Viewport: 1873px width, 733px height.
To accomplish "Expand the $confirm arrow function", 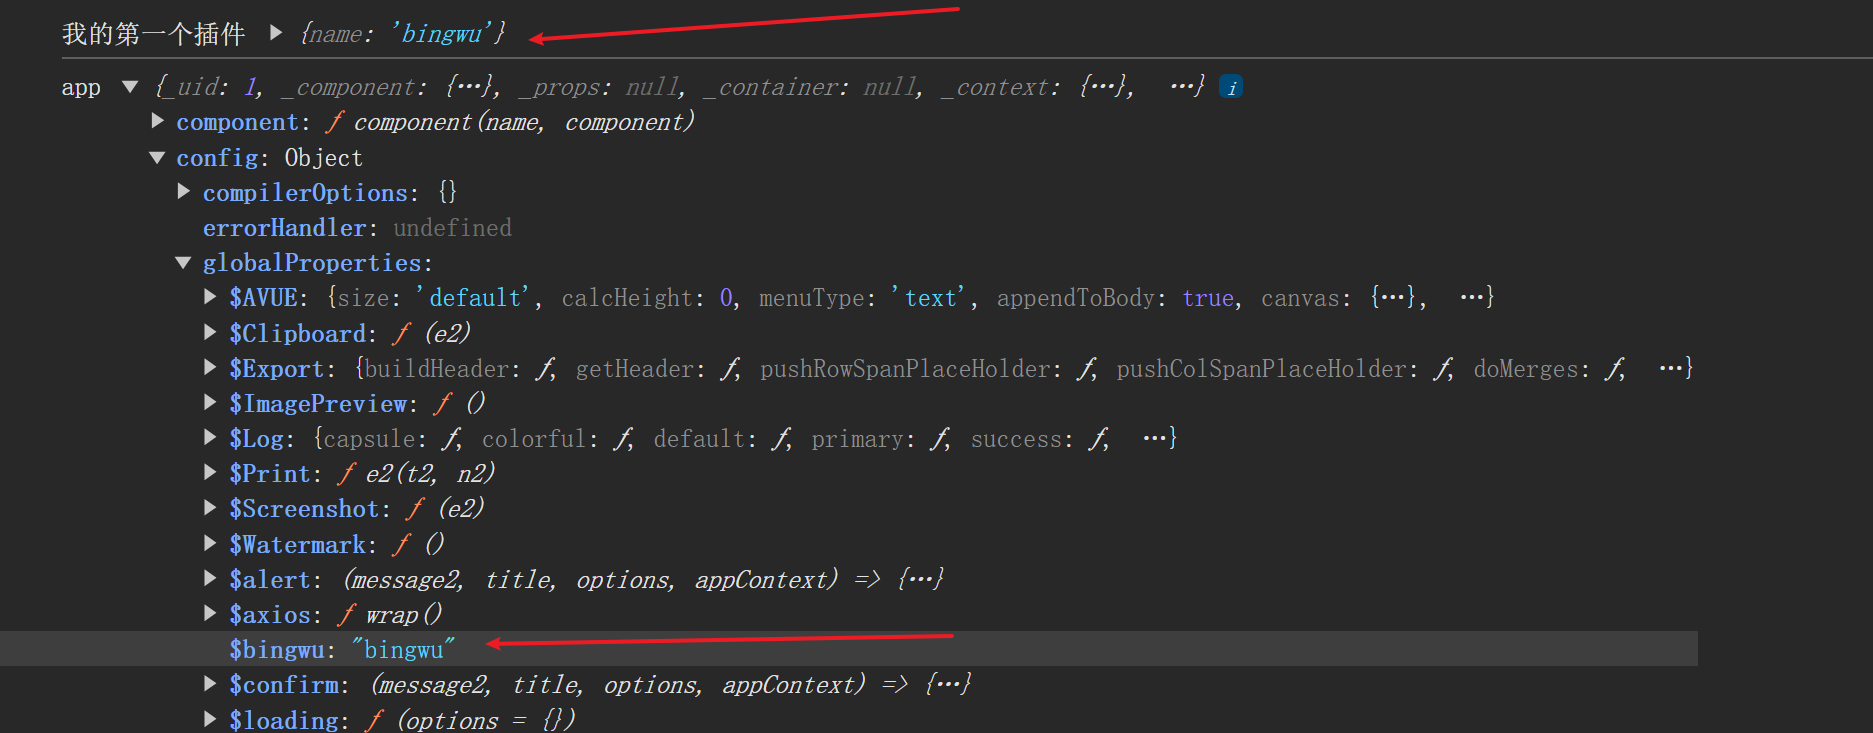I will tap(210, 684).
